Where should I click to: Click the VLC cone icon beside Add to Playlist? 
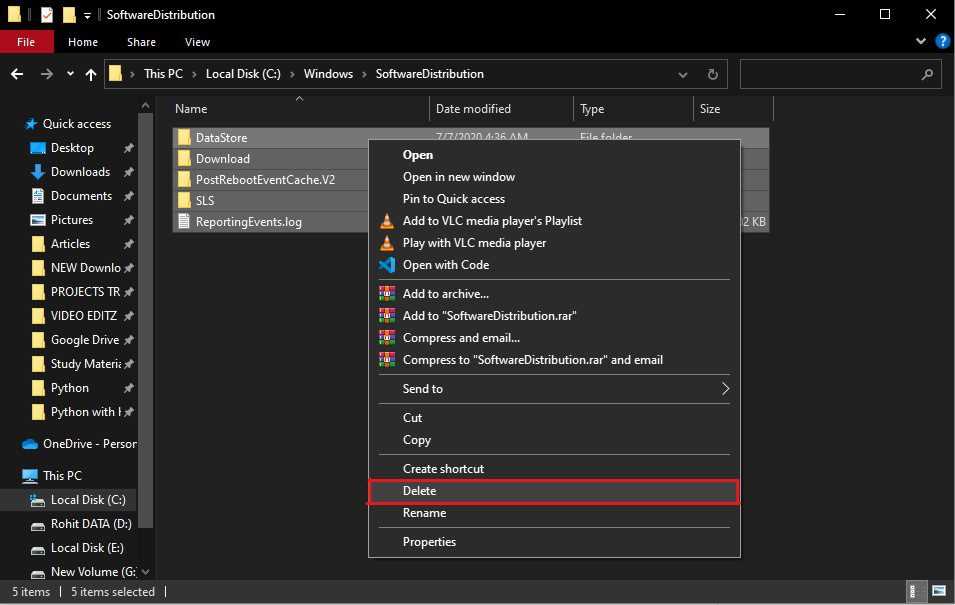point(387,221)
